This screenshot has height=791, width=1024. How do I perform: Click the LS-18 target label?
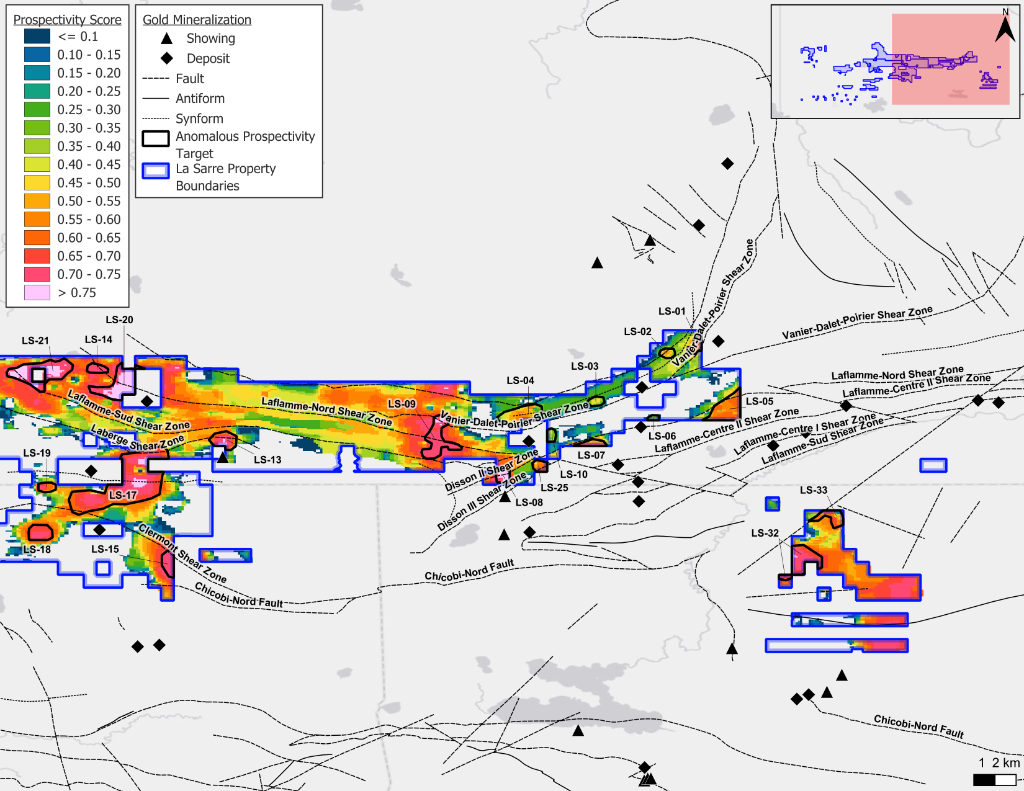37,549
